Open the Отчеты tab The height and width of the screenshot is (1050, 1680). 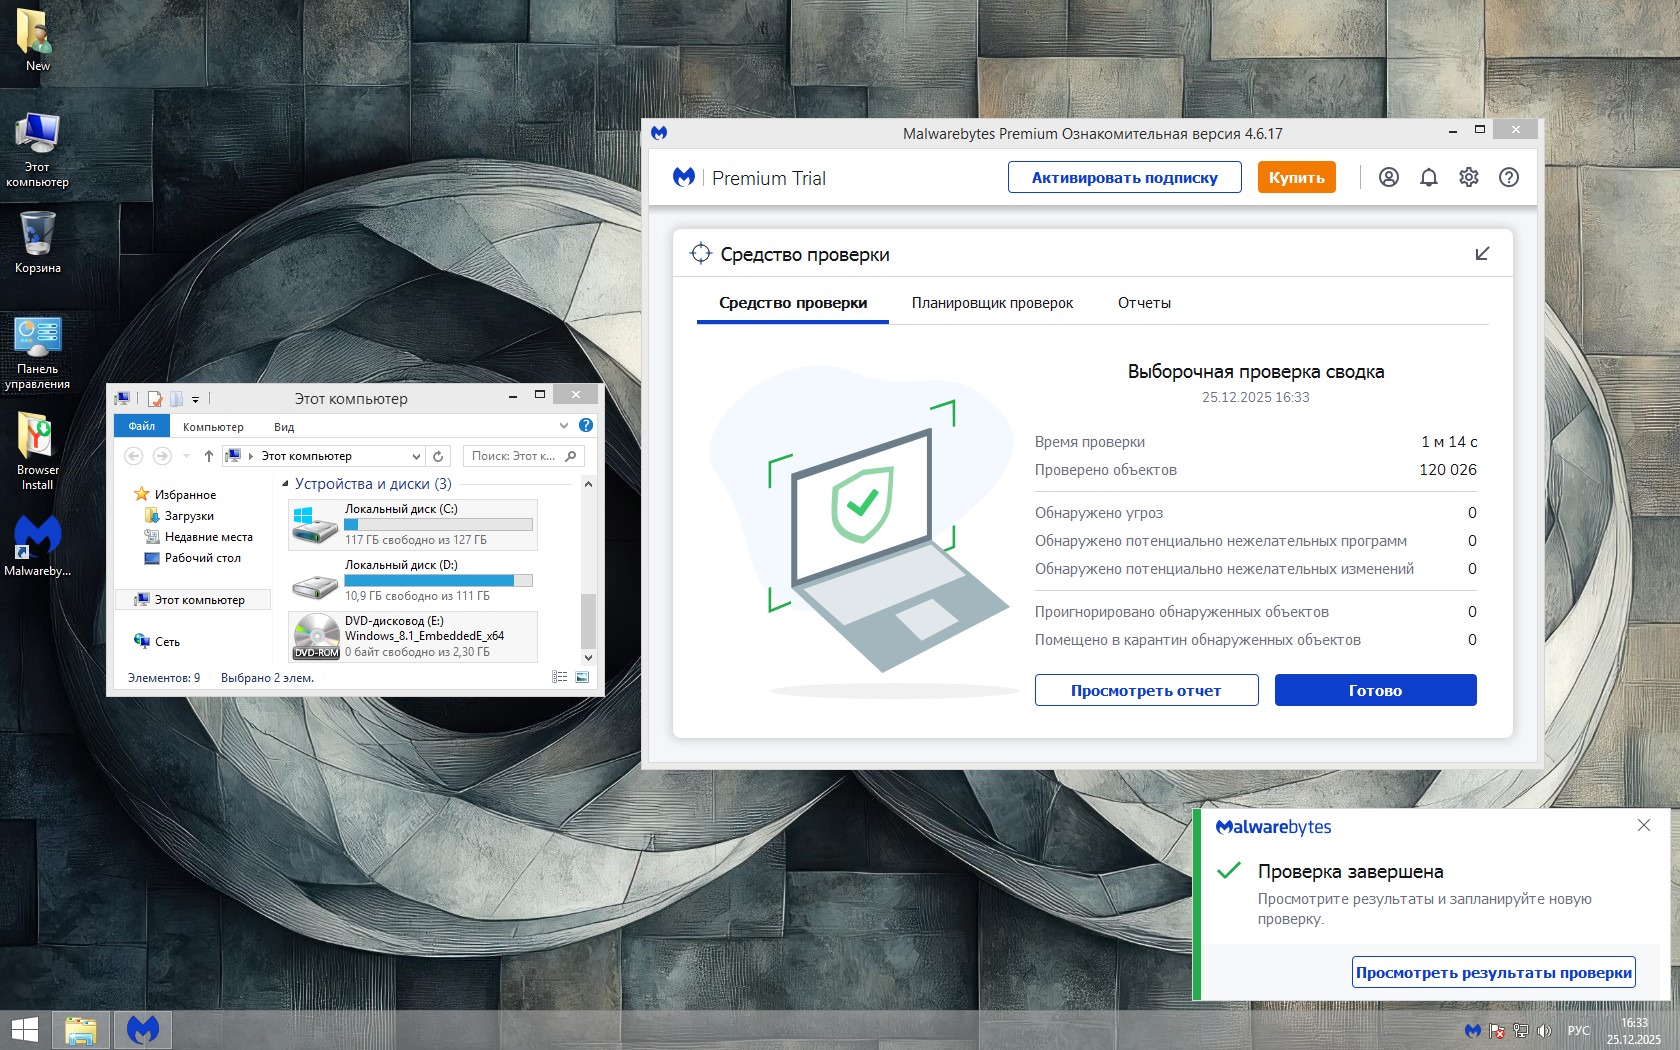coord(1144,303)
